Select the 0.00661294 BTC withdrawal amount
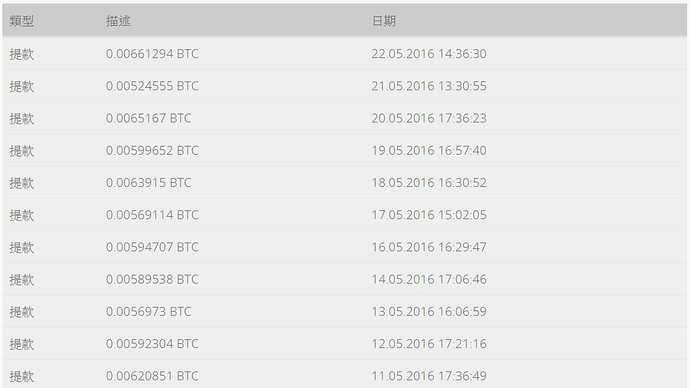The height and width of the screenshot is (388, 690). (x=152, y=54)
